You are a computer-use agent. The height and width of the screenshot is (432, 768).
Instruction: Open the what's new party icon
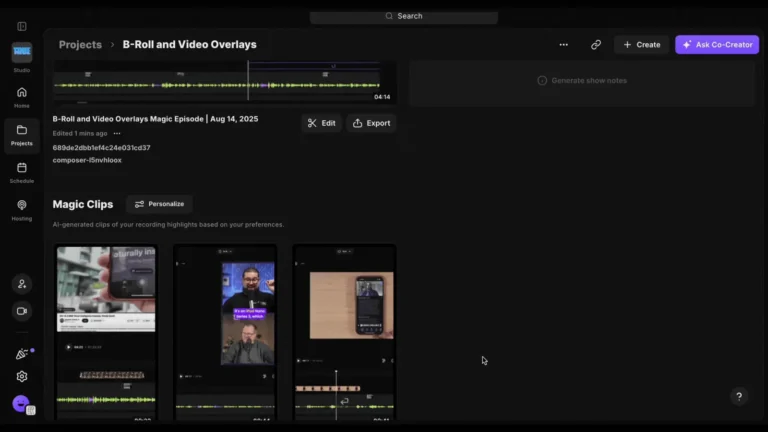(x=22, y=354)
